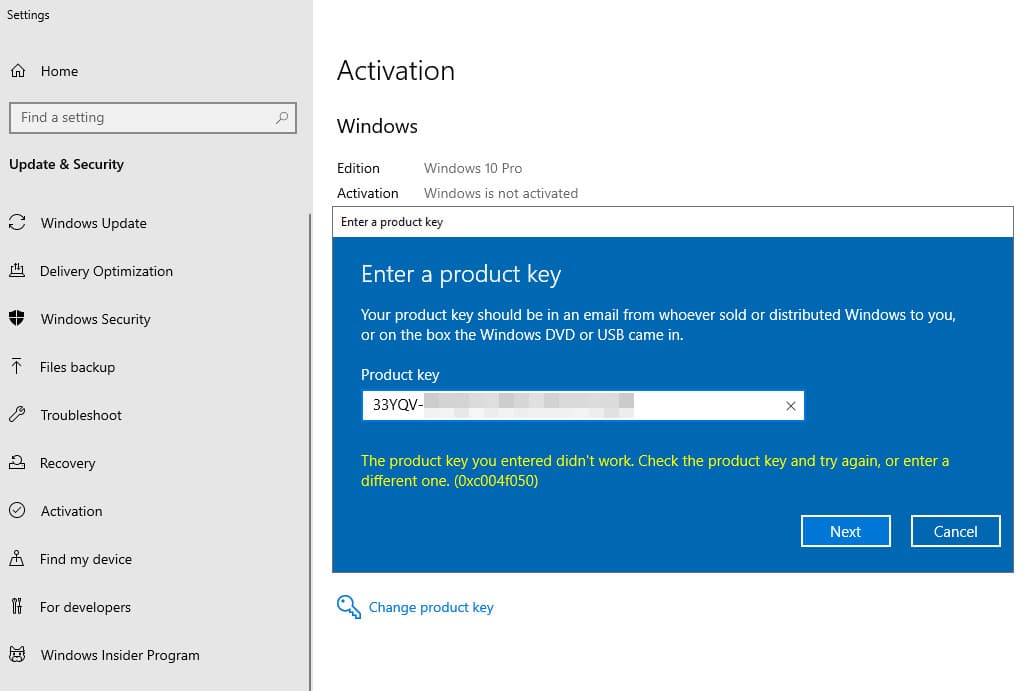Click the 'Windows is not activated' status
The image size is (1024, 691).
[x=501, y=193]
